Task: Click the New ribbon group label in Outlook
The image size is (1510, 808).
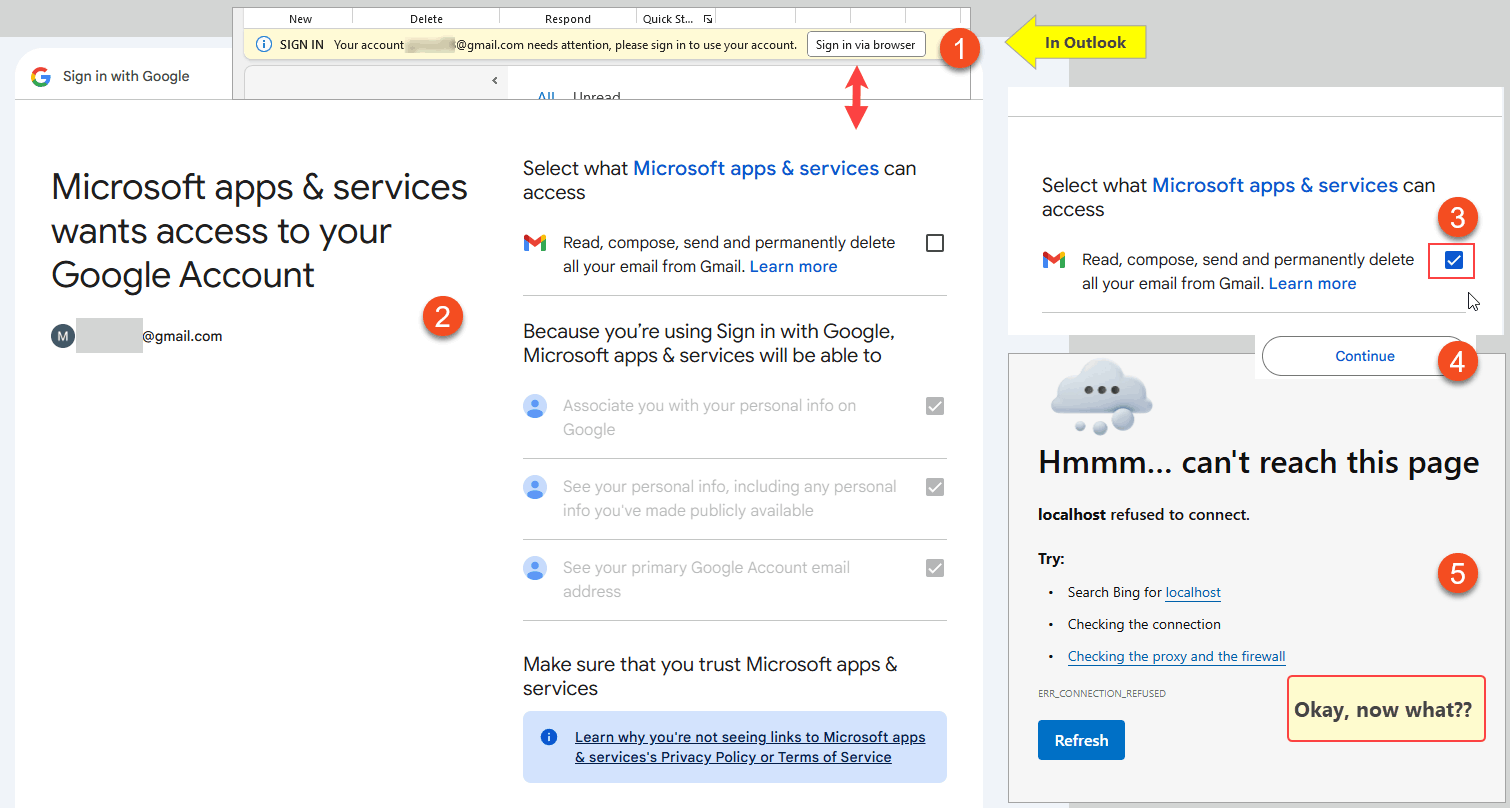Action: point(300,19)
